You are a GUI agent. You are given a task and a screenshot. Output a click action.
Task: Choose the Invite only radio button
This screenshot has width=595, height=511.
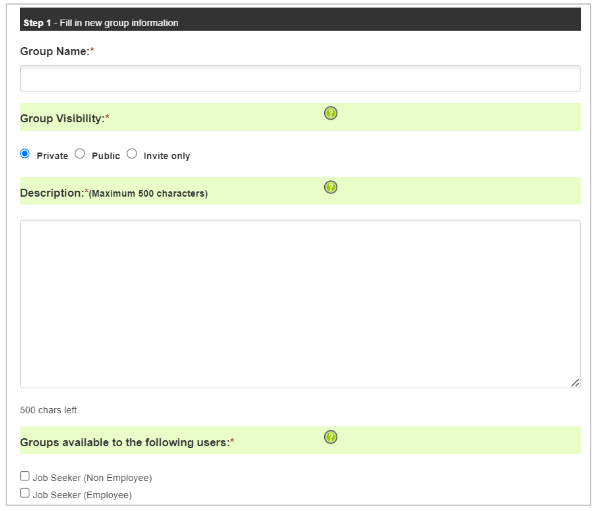tap(132, 154)
